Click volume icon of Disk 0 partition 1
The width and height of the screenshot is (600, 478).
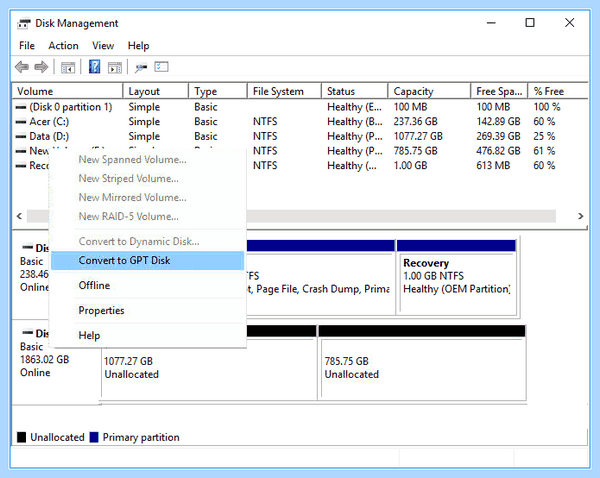point(21,108)
